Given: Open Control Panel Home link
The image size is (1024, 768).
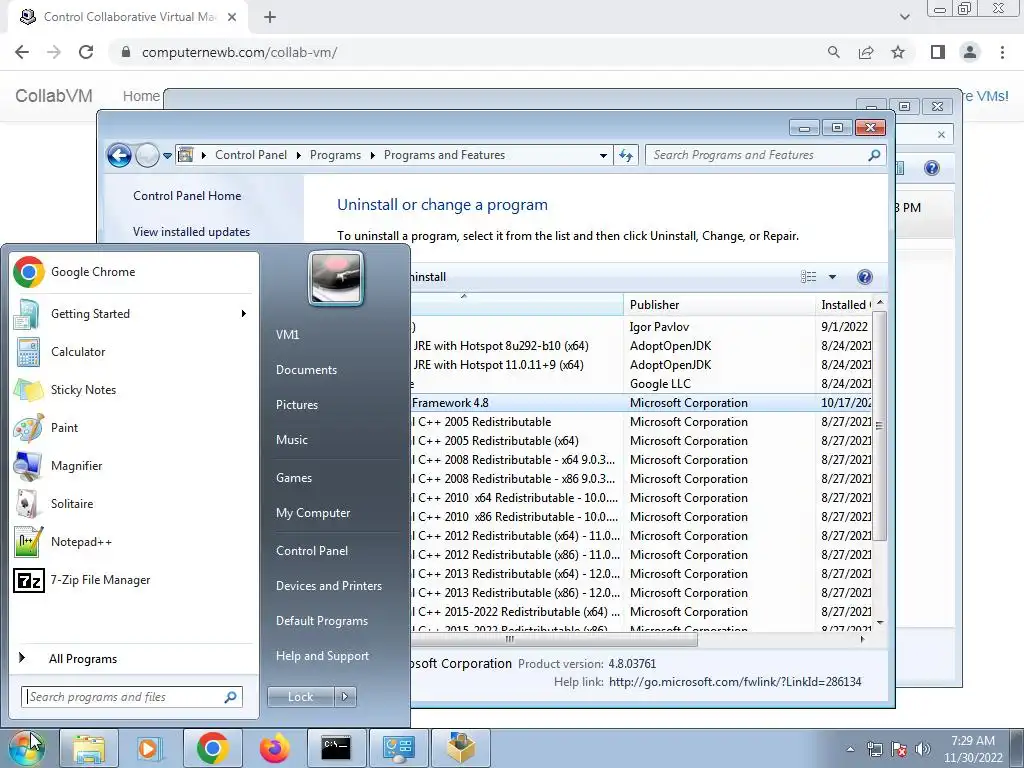Looking at the screenshot, I should [x=187, y=196].
